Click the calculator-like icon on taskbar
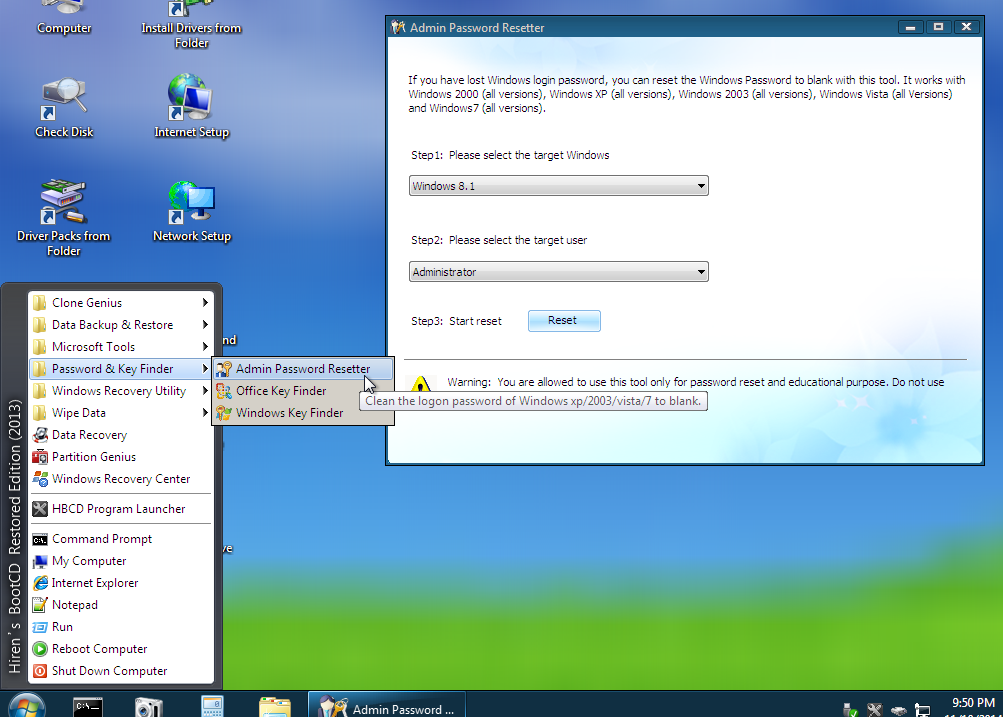This screenshot has width=1003, height=717. [212, 707]
